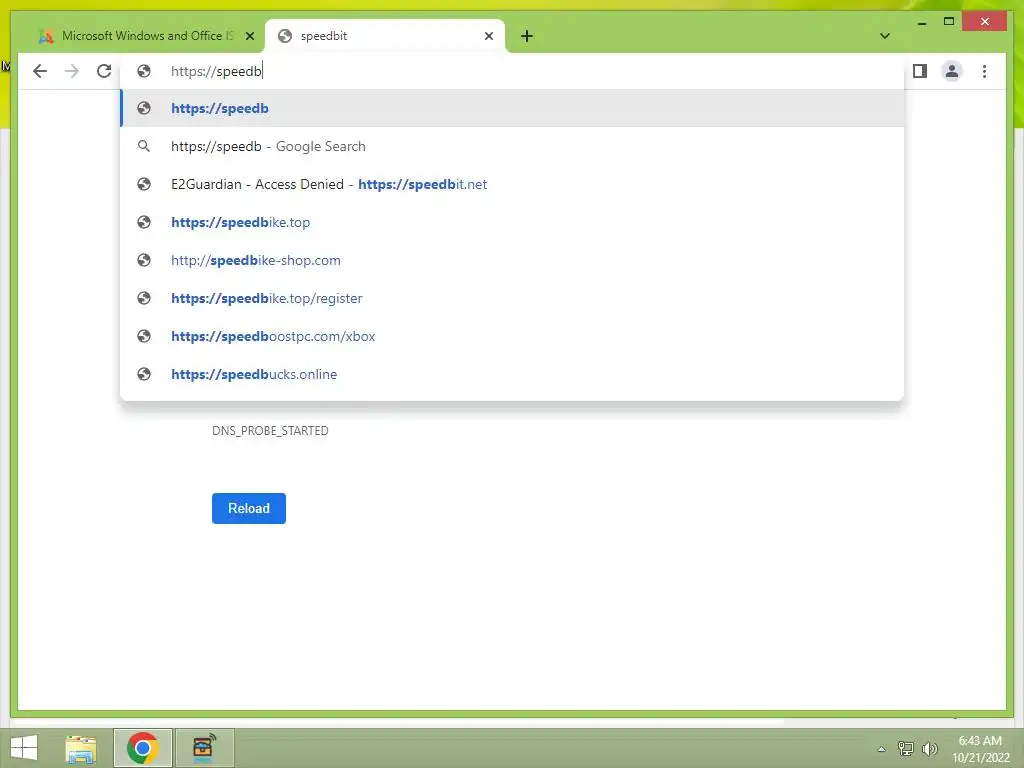Close the speedbit tab
The height and width of the screenshot is (768, 1024).
coord(488,36)
